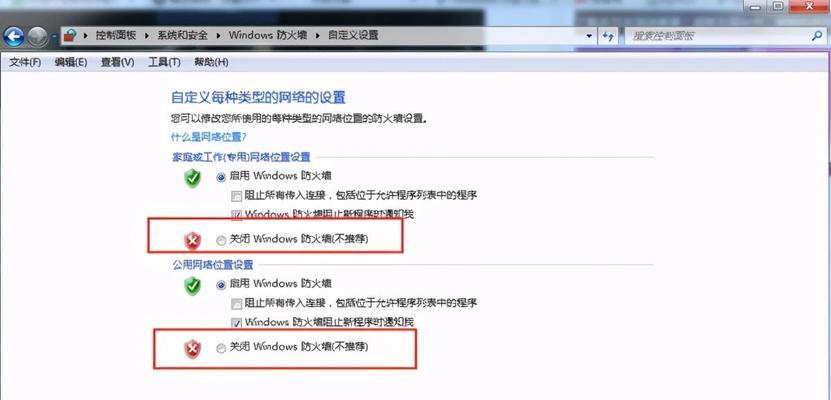
Task: Open the address bar history dropdown arrow
Action: point(589,37)
